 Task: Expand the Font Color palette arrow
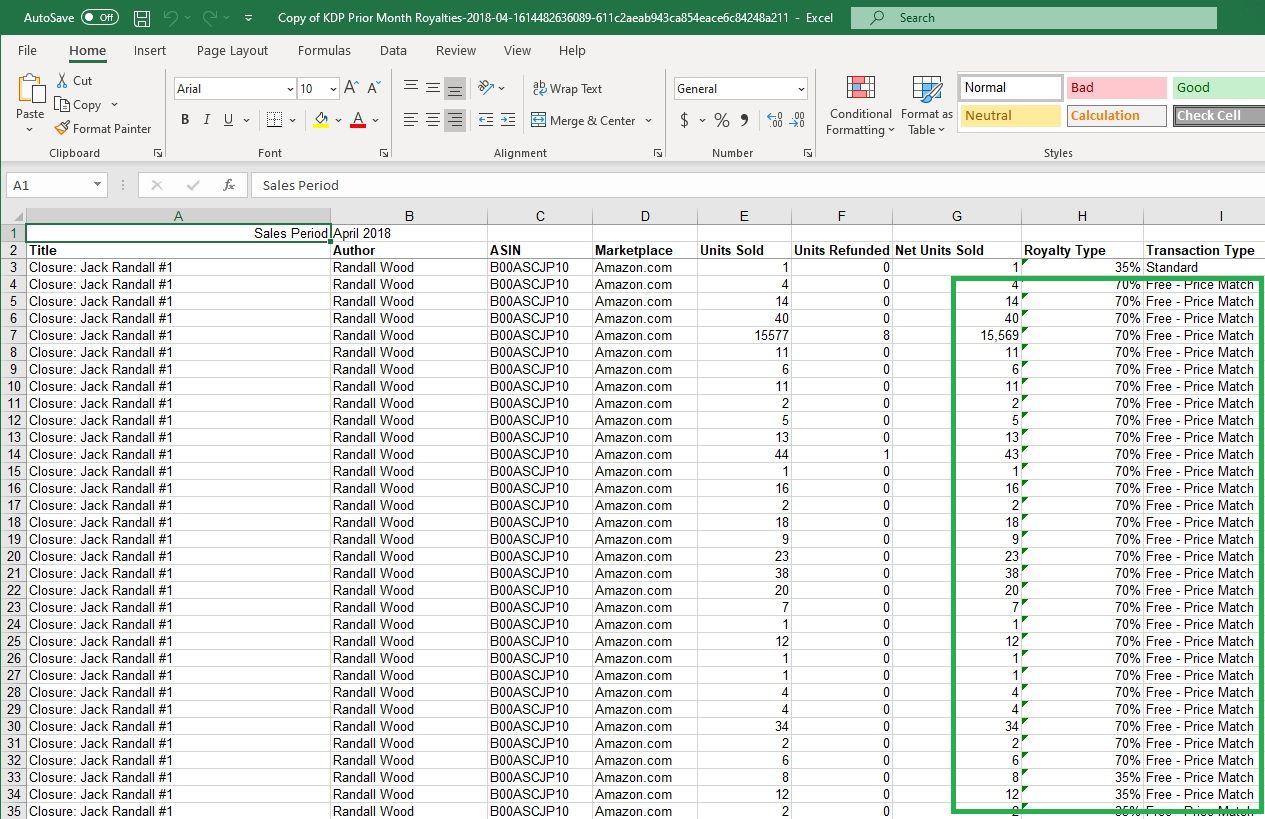[376, 120]
